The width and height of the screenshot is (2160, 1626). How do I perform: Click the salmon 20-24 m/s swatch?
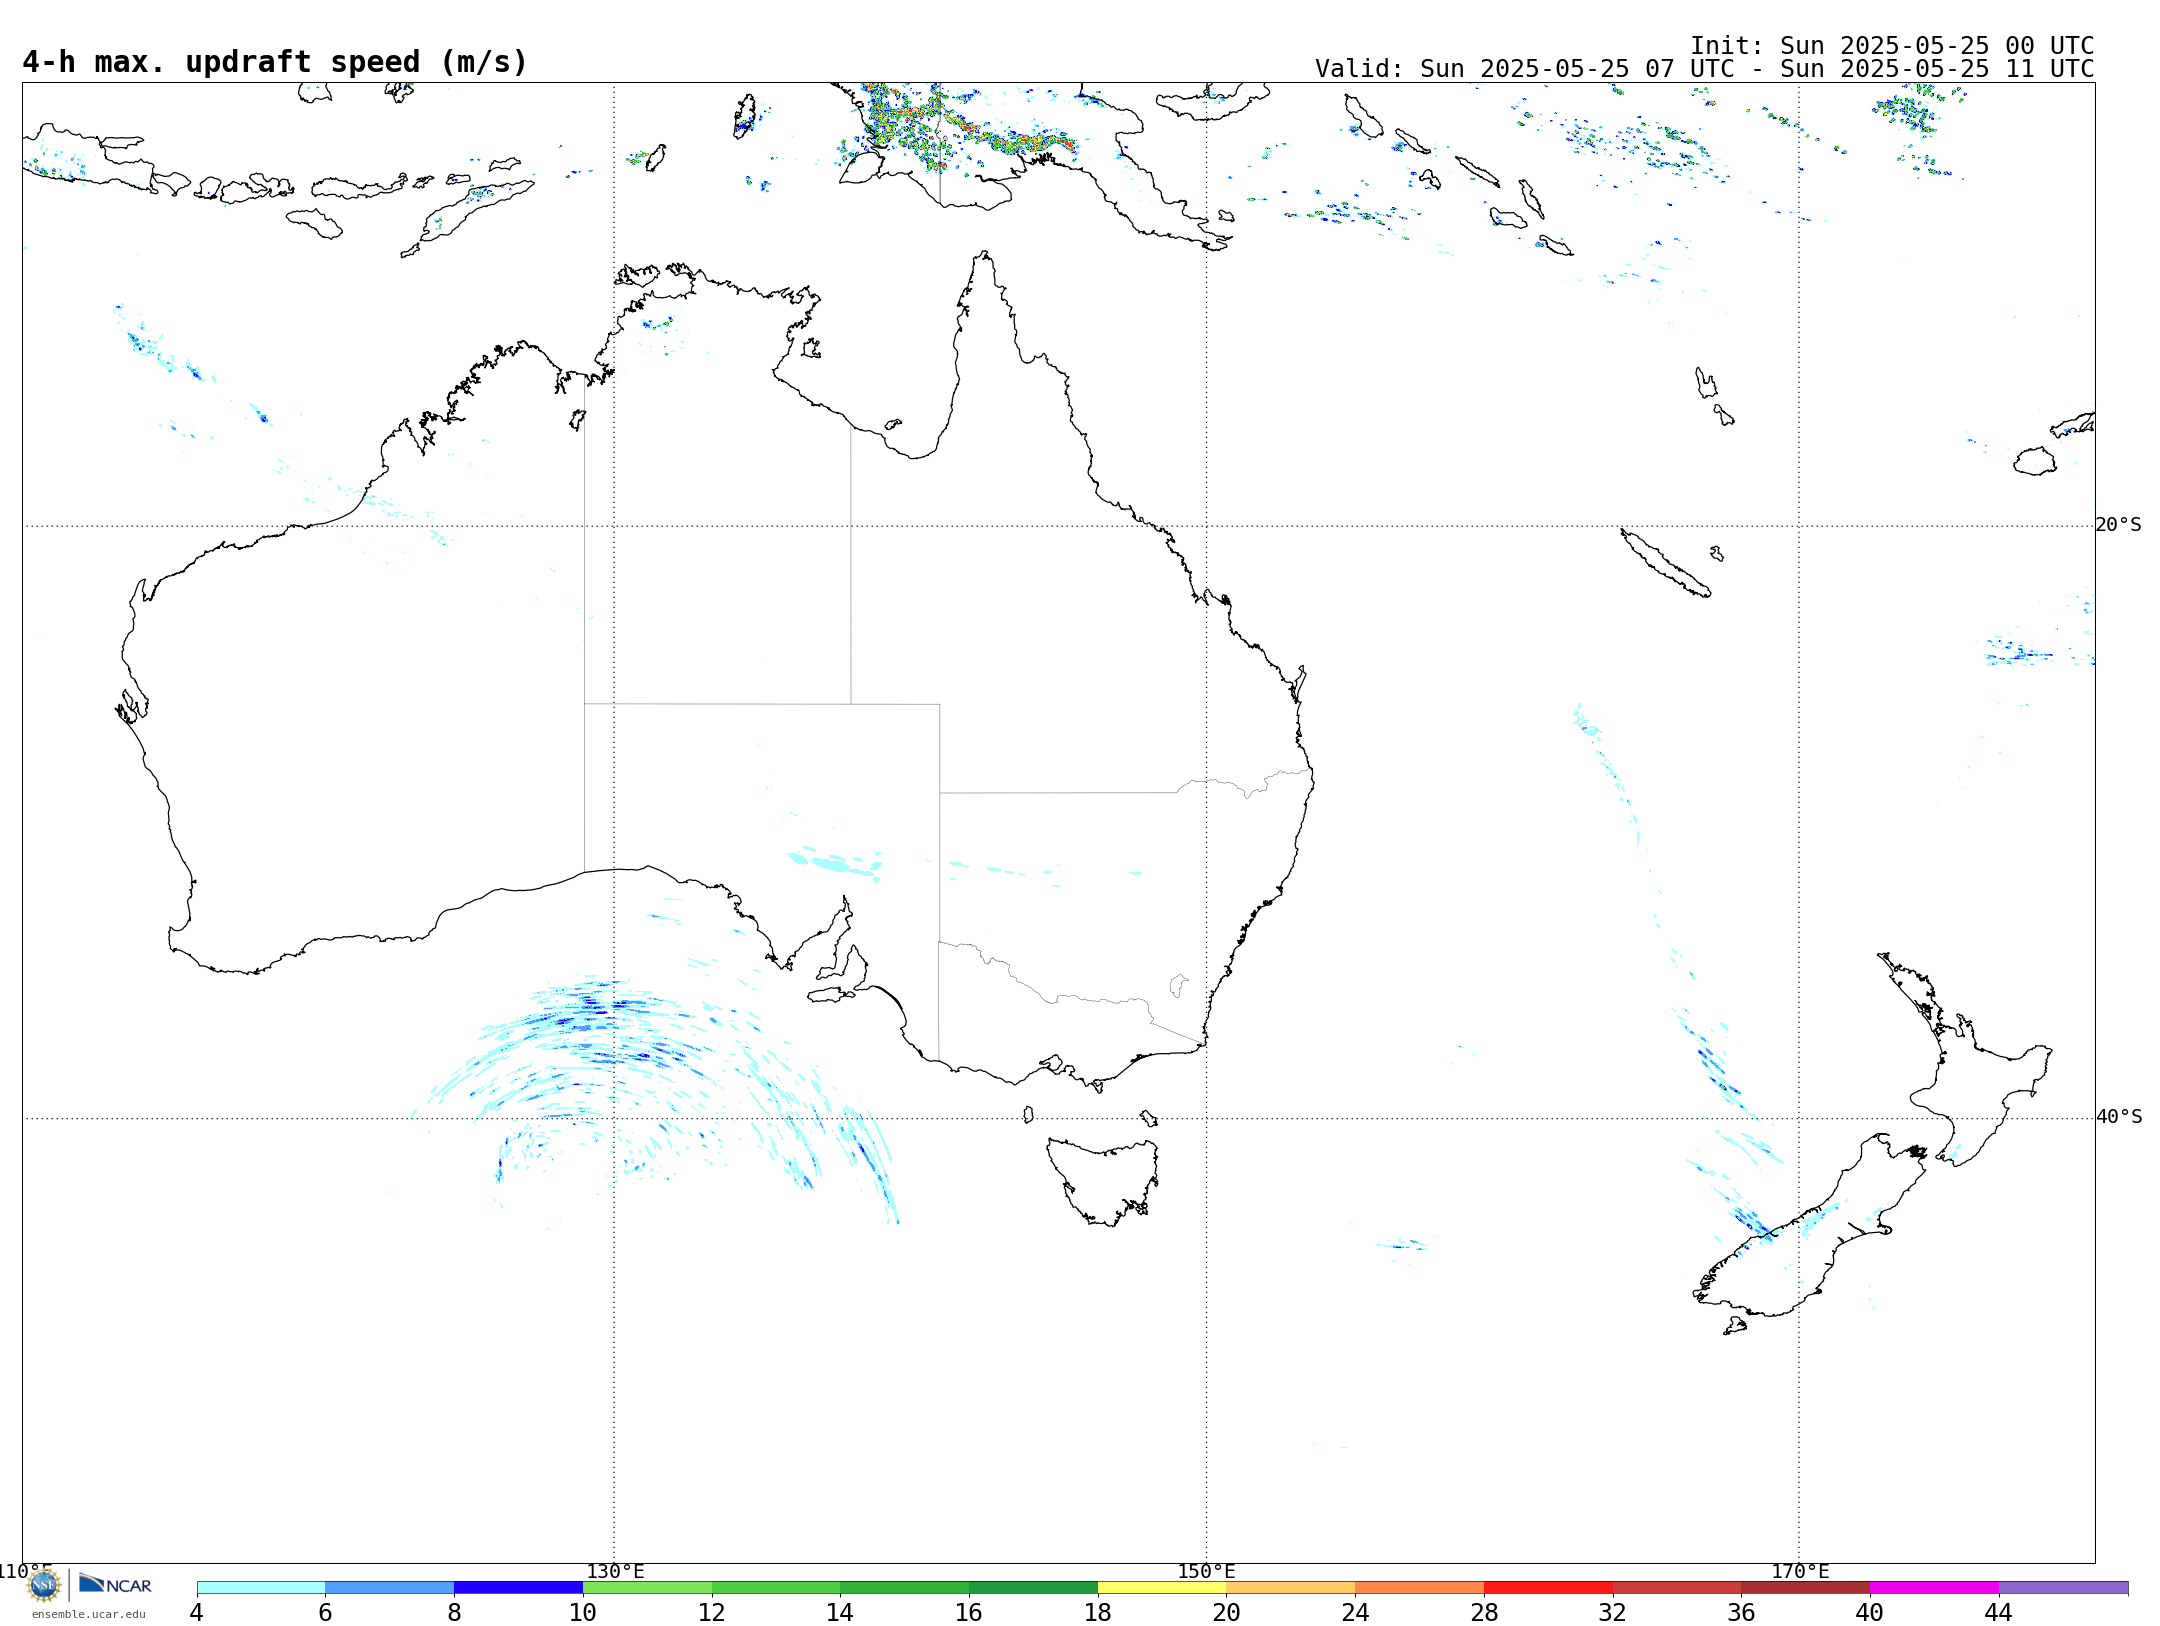tap(1290, 1587)
